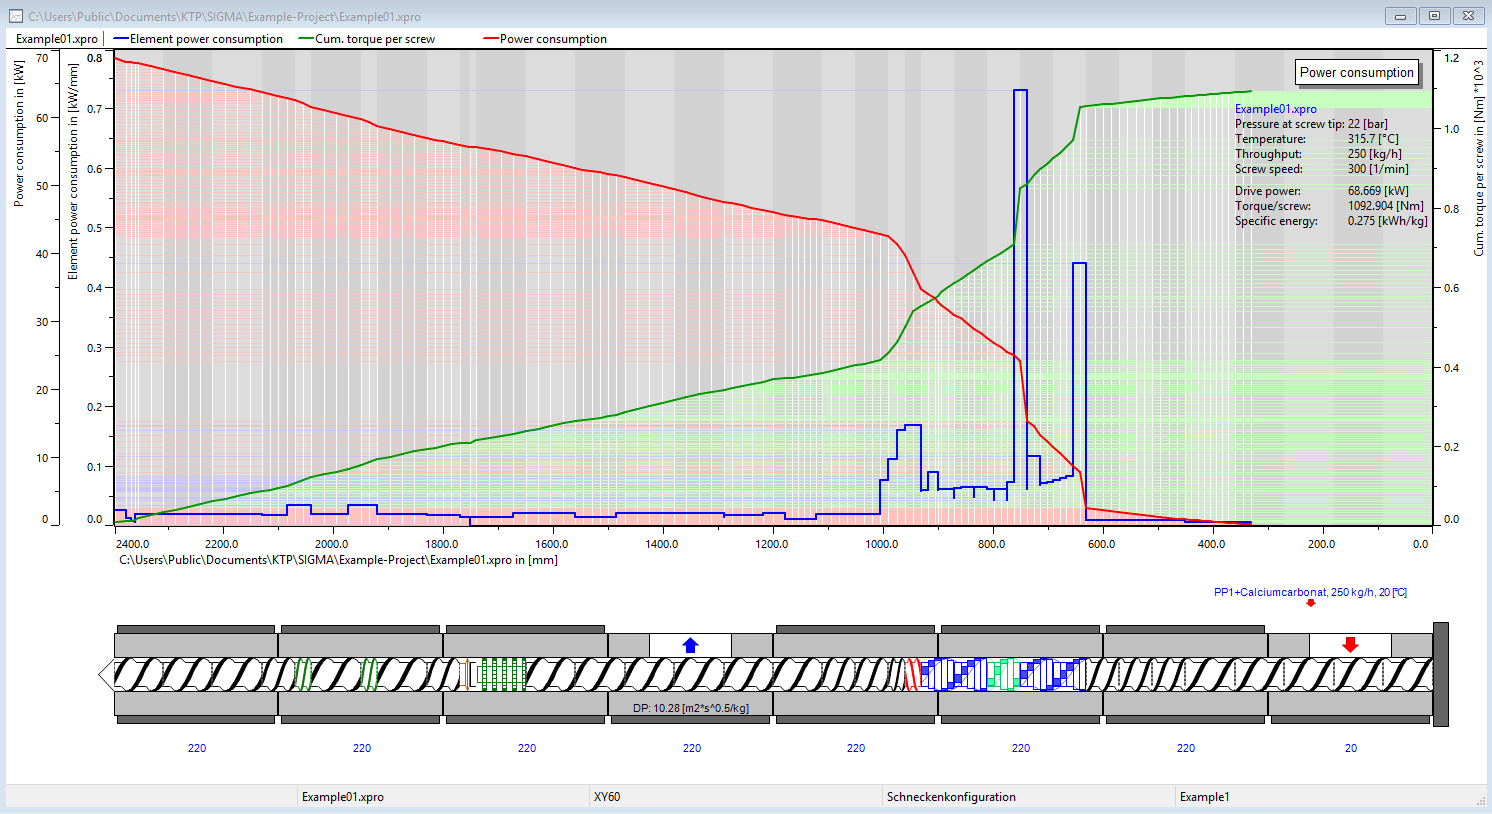The height and width of the screenshot is (814, 1492).
Task: Click the blue upward vent arrow icon
Action: (x=690, y=645)
